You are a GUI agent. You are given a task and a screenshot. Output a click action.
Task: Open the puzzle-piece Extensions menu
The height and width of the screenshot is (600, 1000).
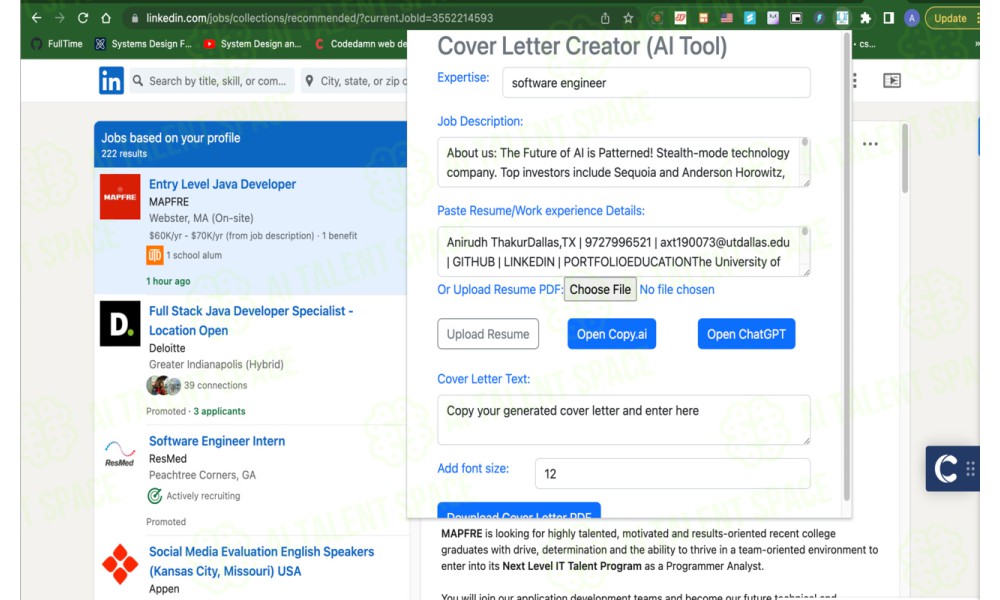point(865,18)
